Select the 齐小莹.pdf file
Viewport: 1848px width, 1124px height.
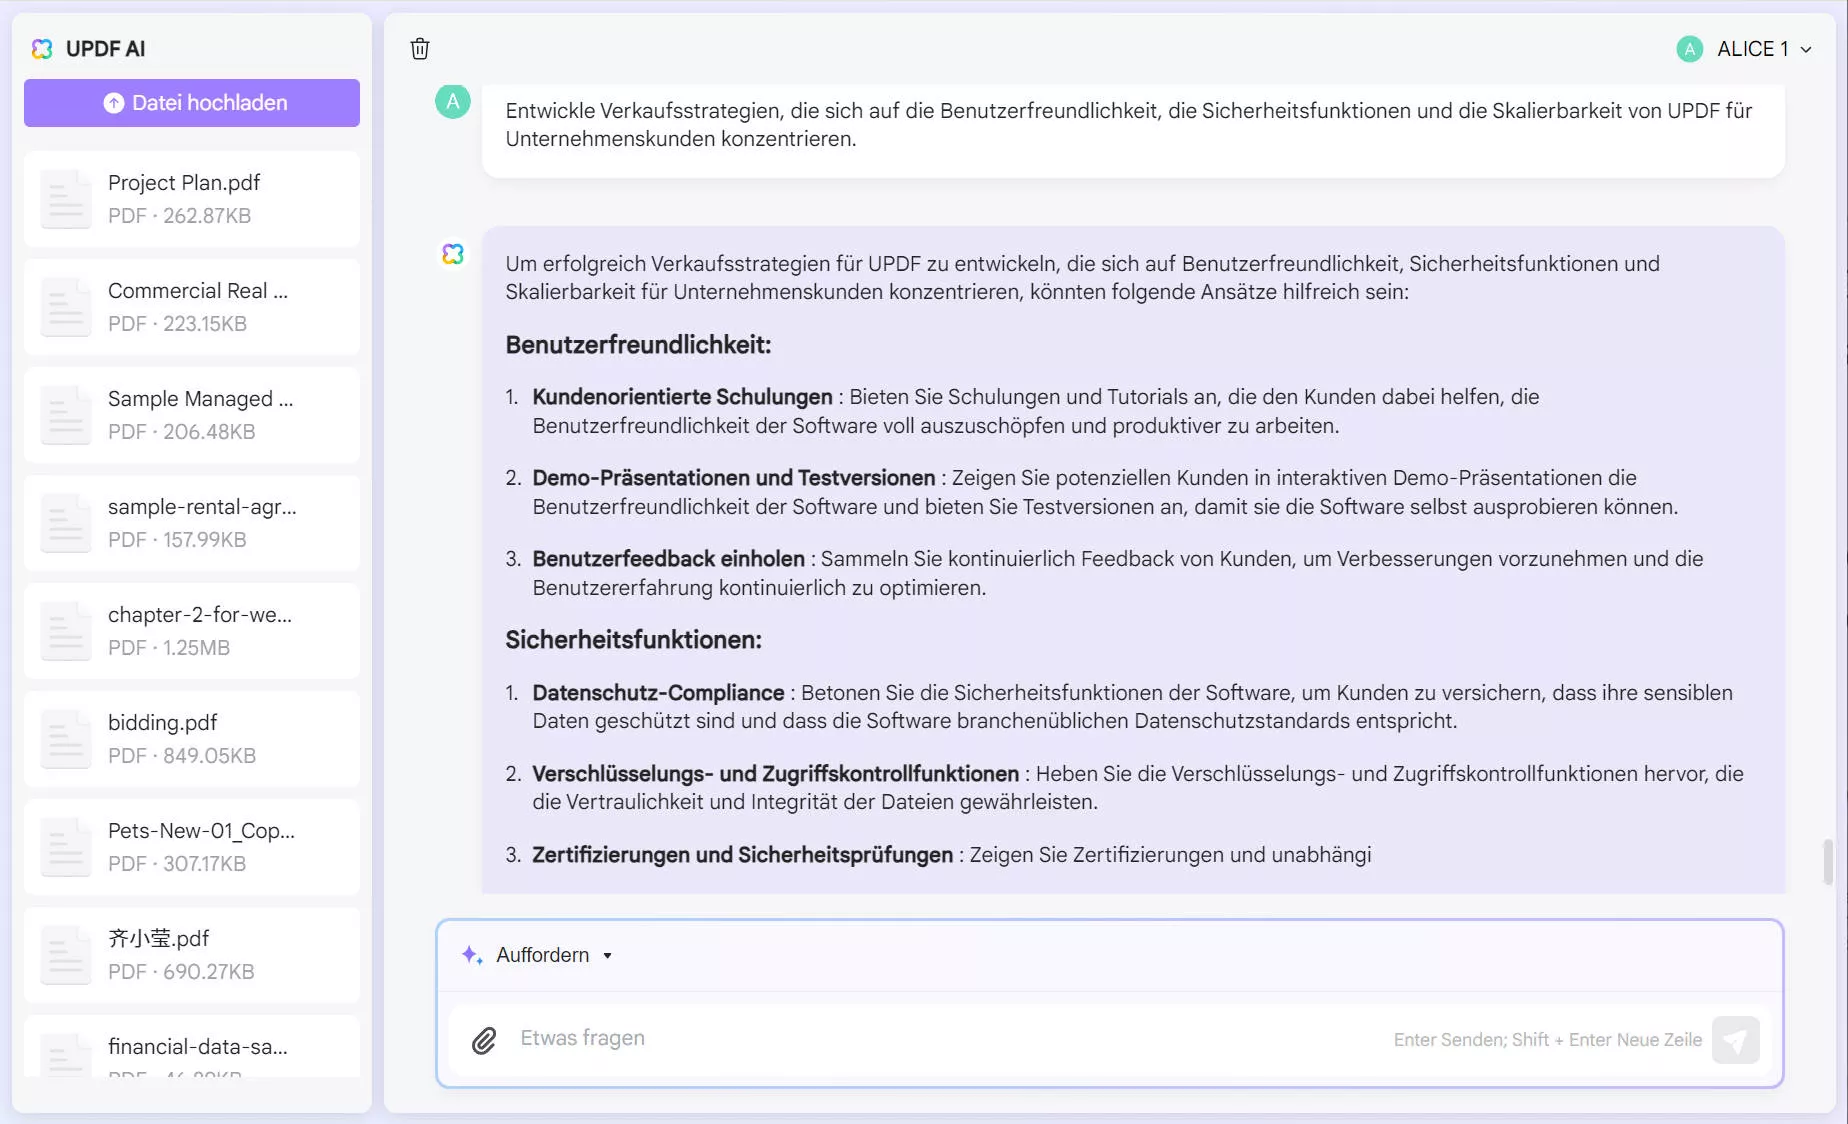point(190,954)
